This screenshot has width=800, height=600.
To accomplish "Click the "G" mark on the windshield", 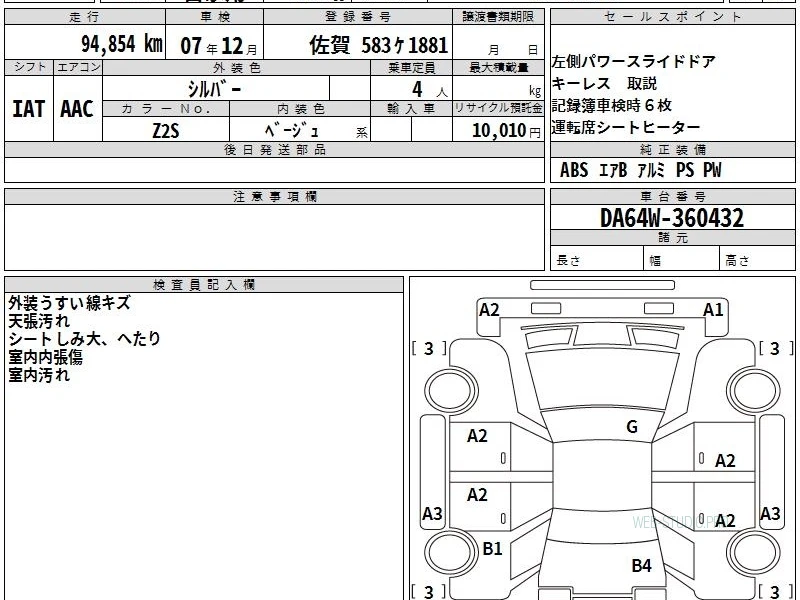I will (x=632, y=427).
